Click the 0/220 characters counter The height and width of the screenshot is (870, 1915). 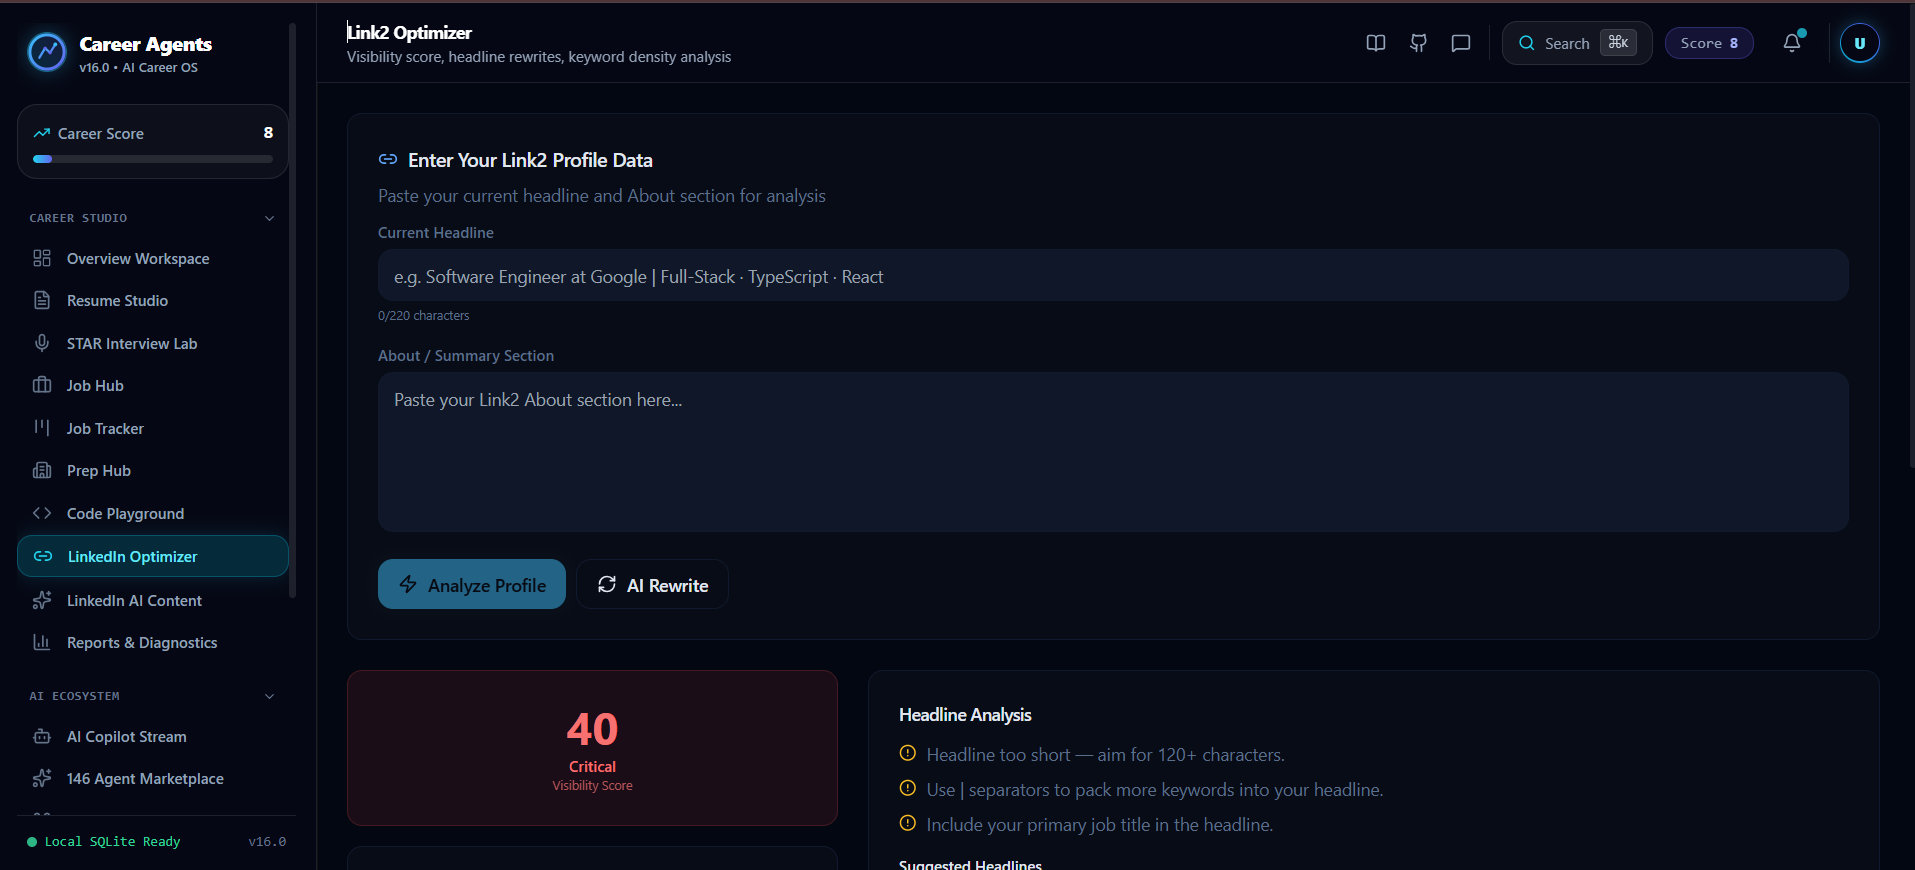pyautogui.click(x=423, y=316)
